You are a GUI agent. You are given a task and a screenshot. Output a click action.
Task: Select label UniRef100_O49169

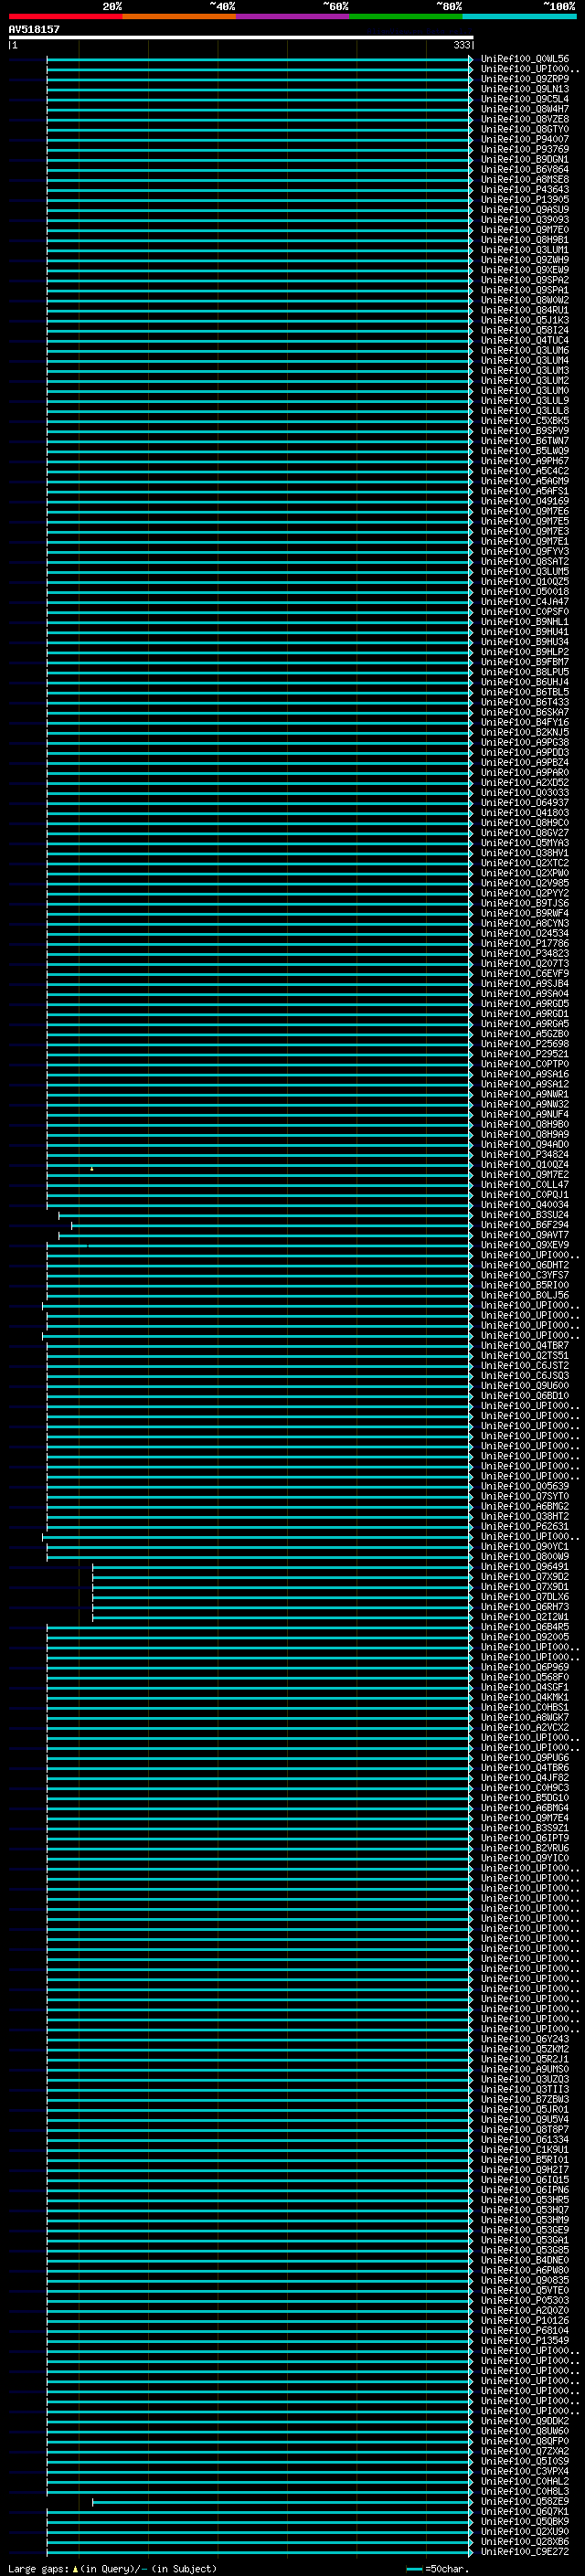[525, 501]
